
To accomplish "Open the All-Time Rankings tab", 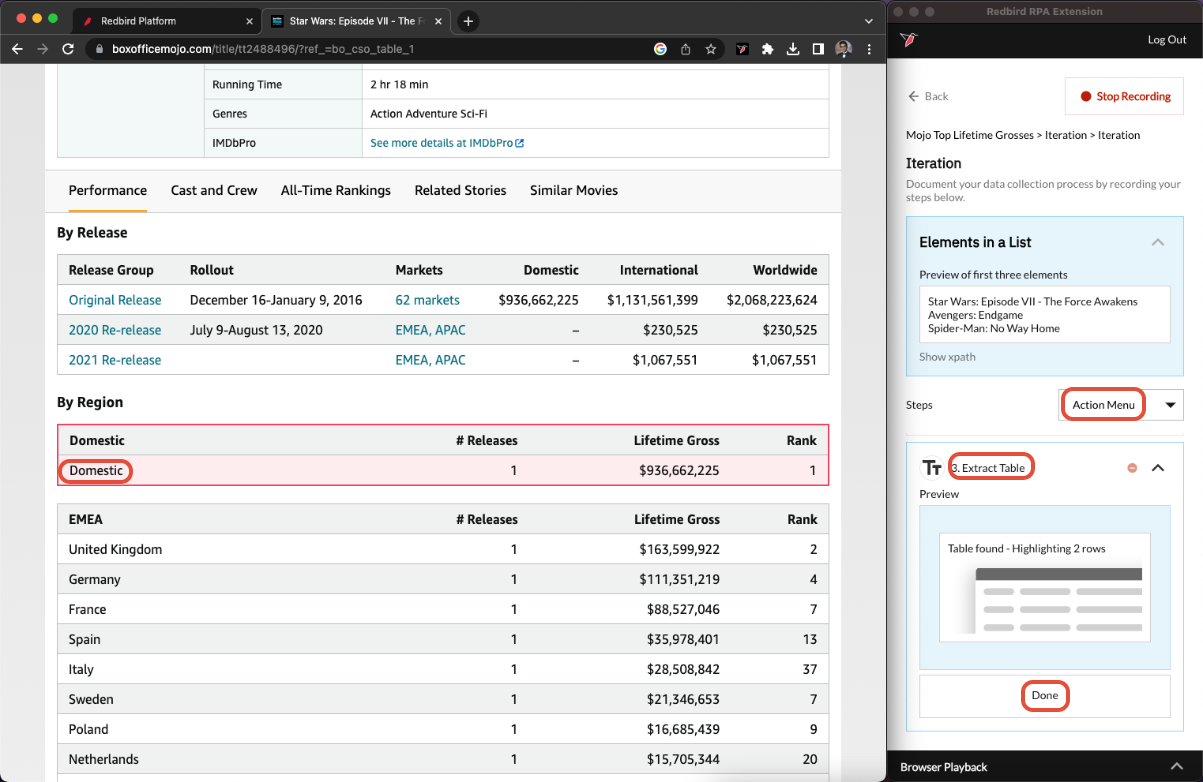I will click(x=336, y=190).
